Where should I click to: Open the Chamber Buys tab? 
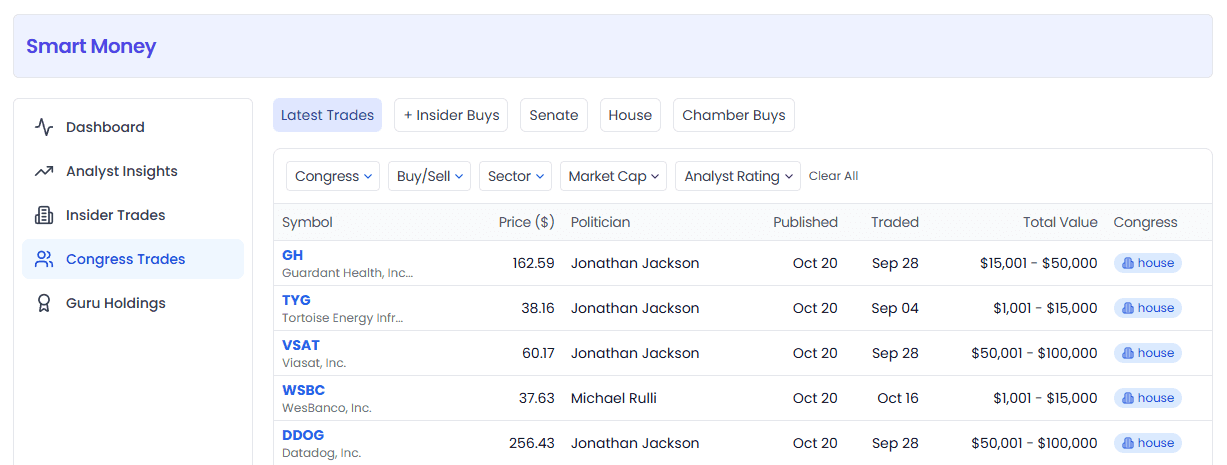(734, 115)
